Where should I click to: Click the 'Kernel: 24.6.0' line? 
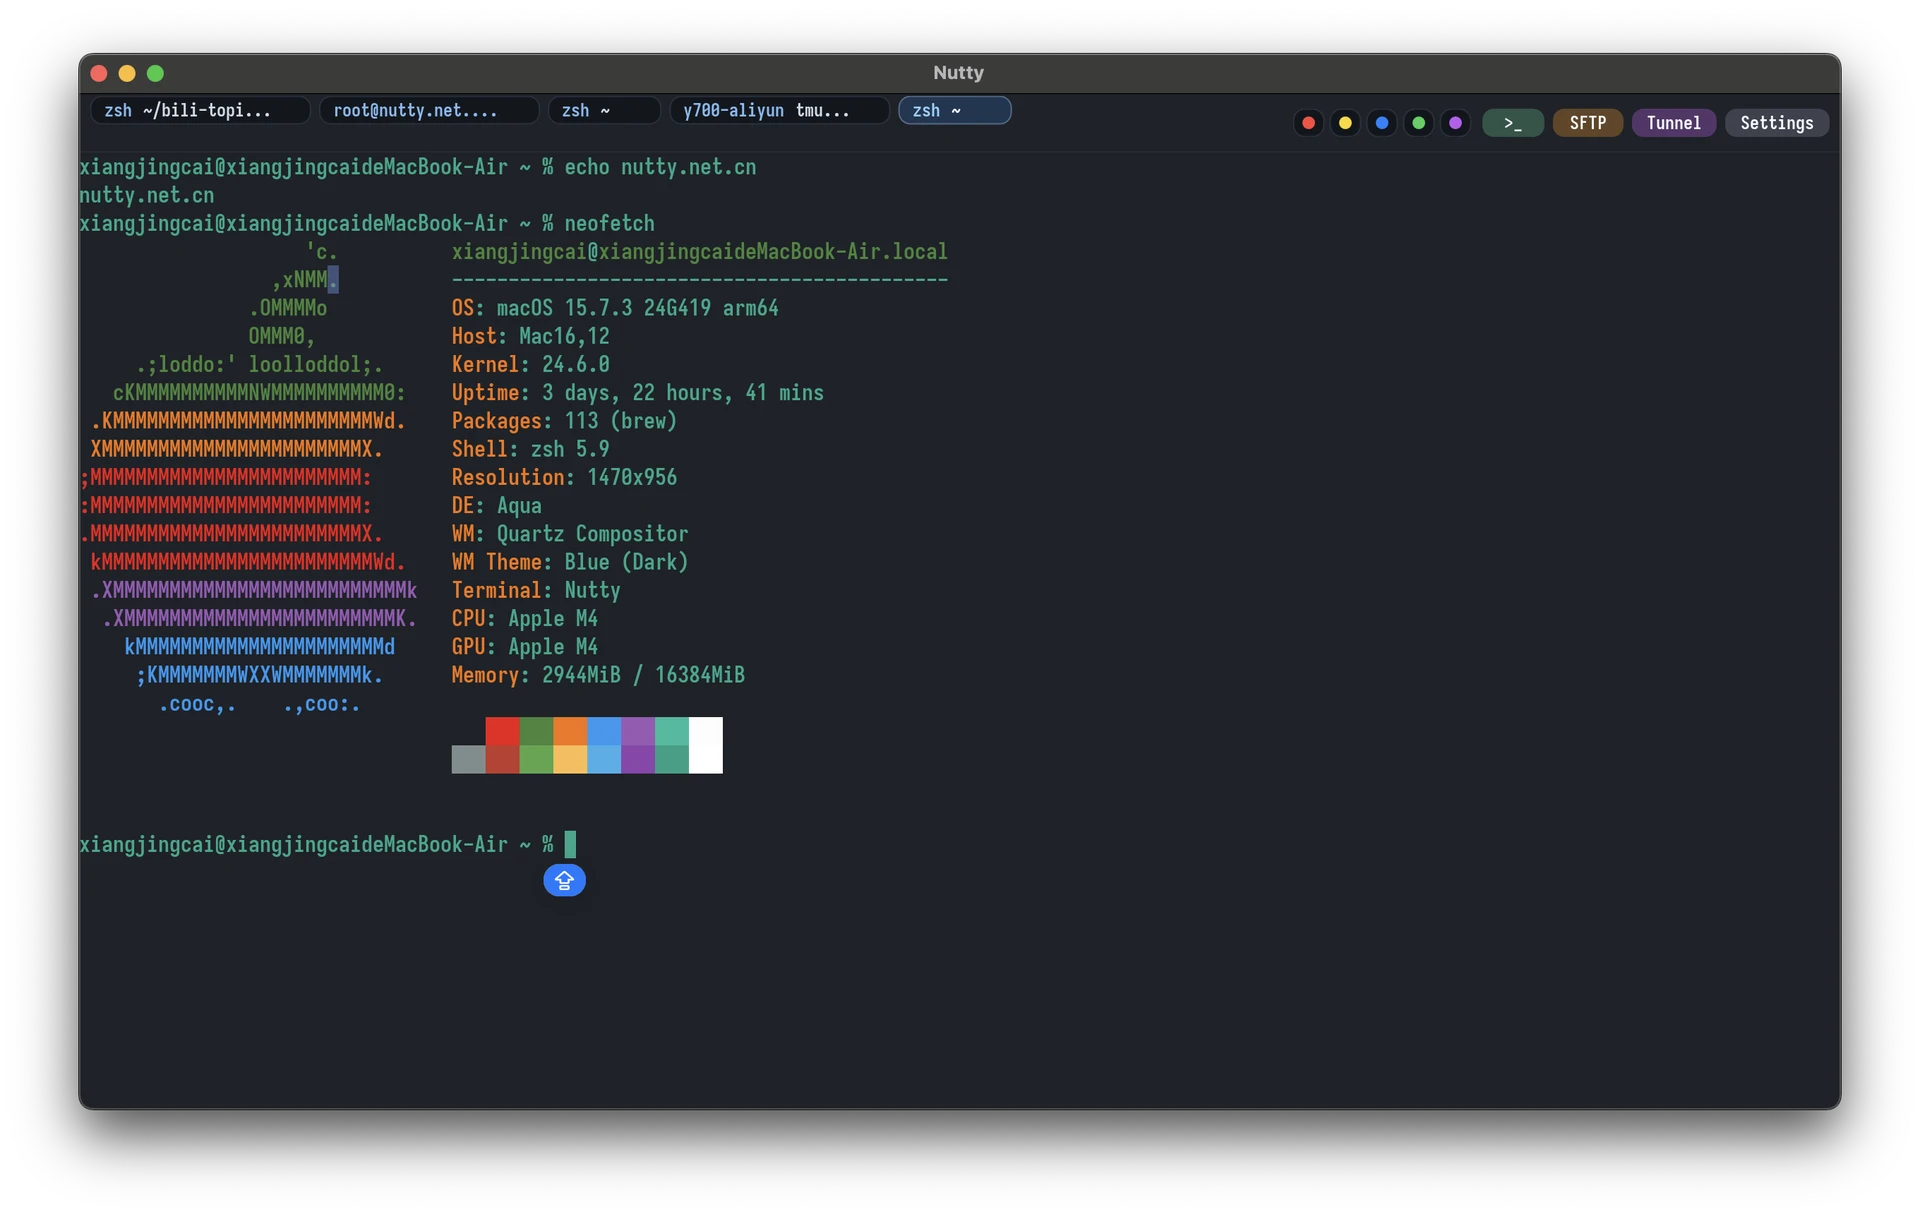530,364
